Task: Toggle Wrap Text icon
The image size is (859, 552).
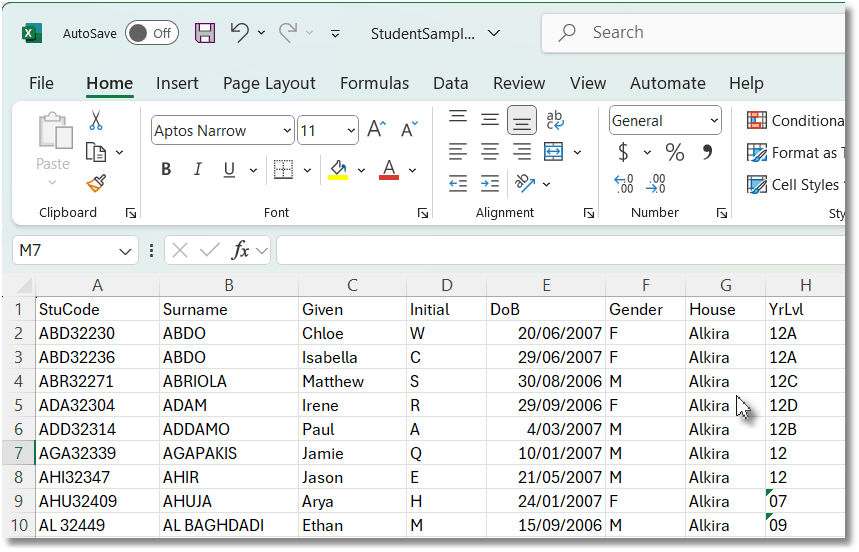Action: coord(555,120)
